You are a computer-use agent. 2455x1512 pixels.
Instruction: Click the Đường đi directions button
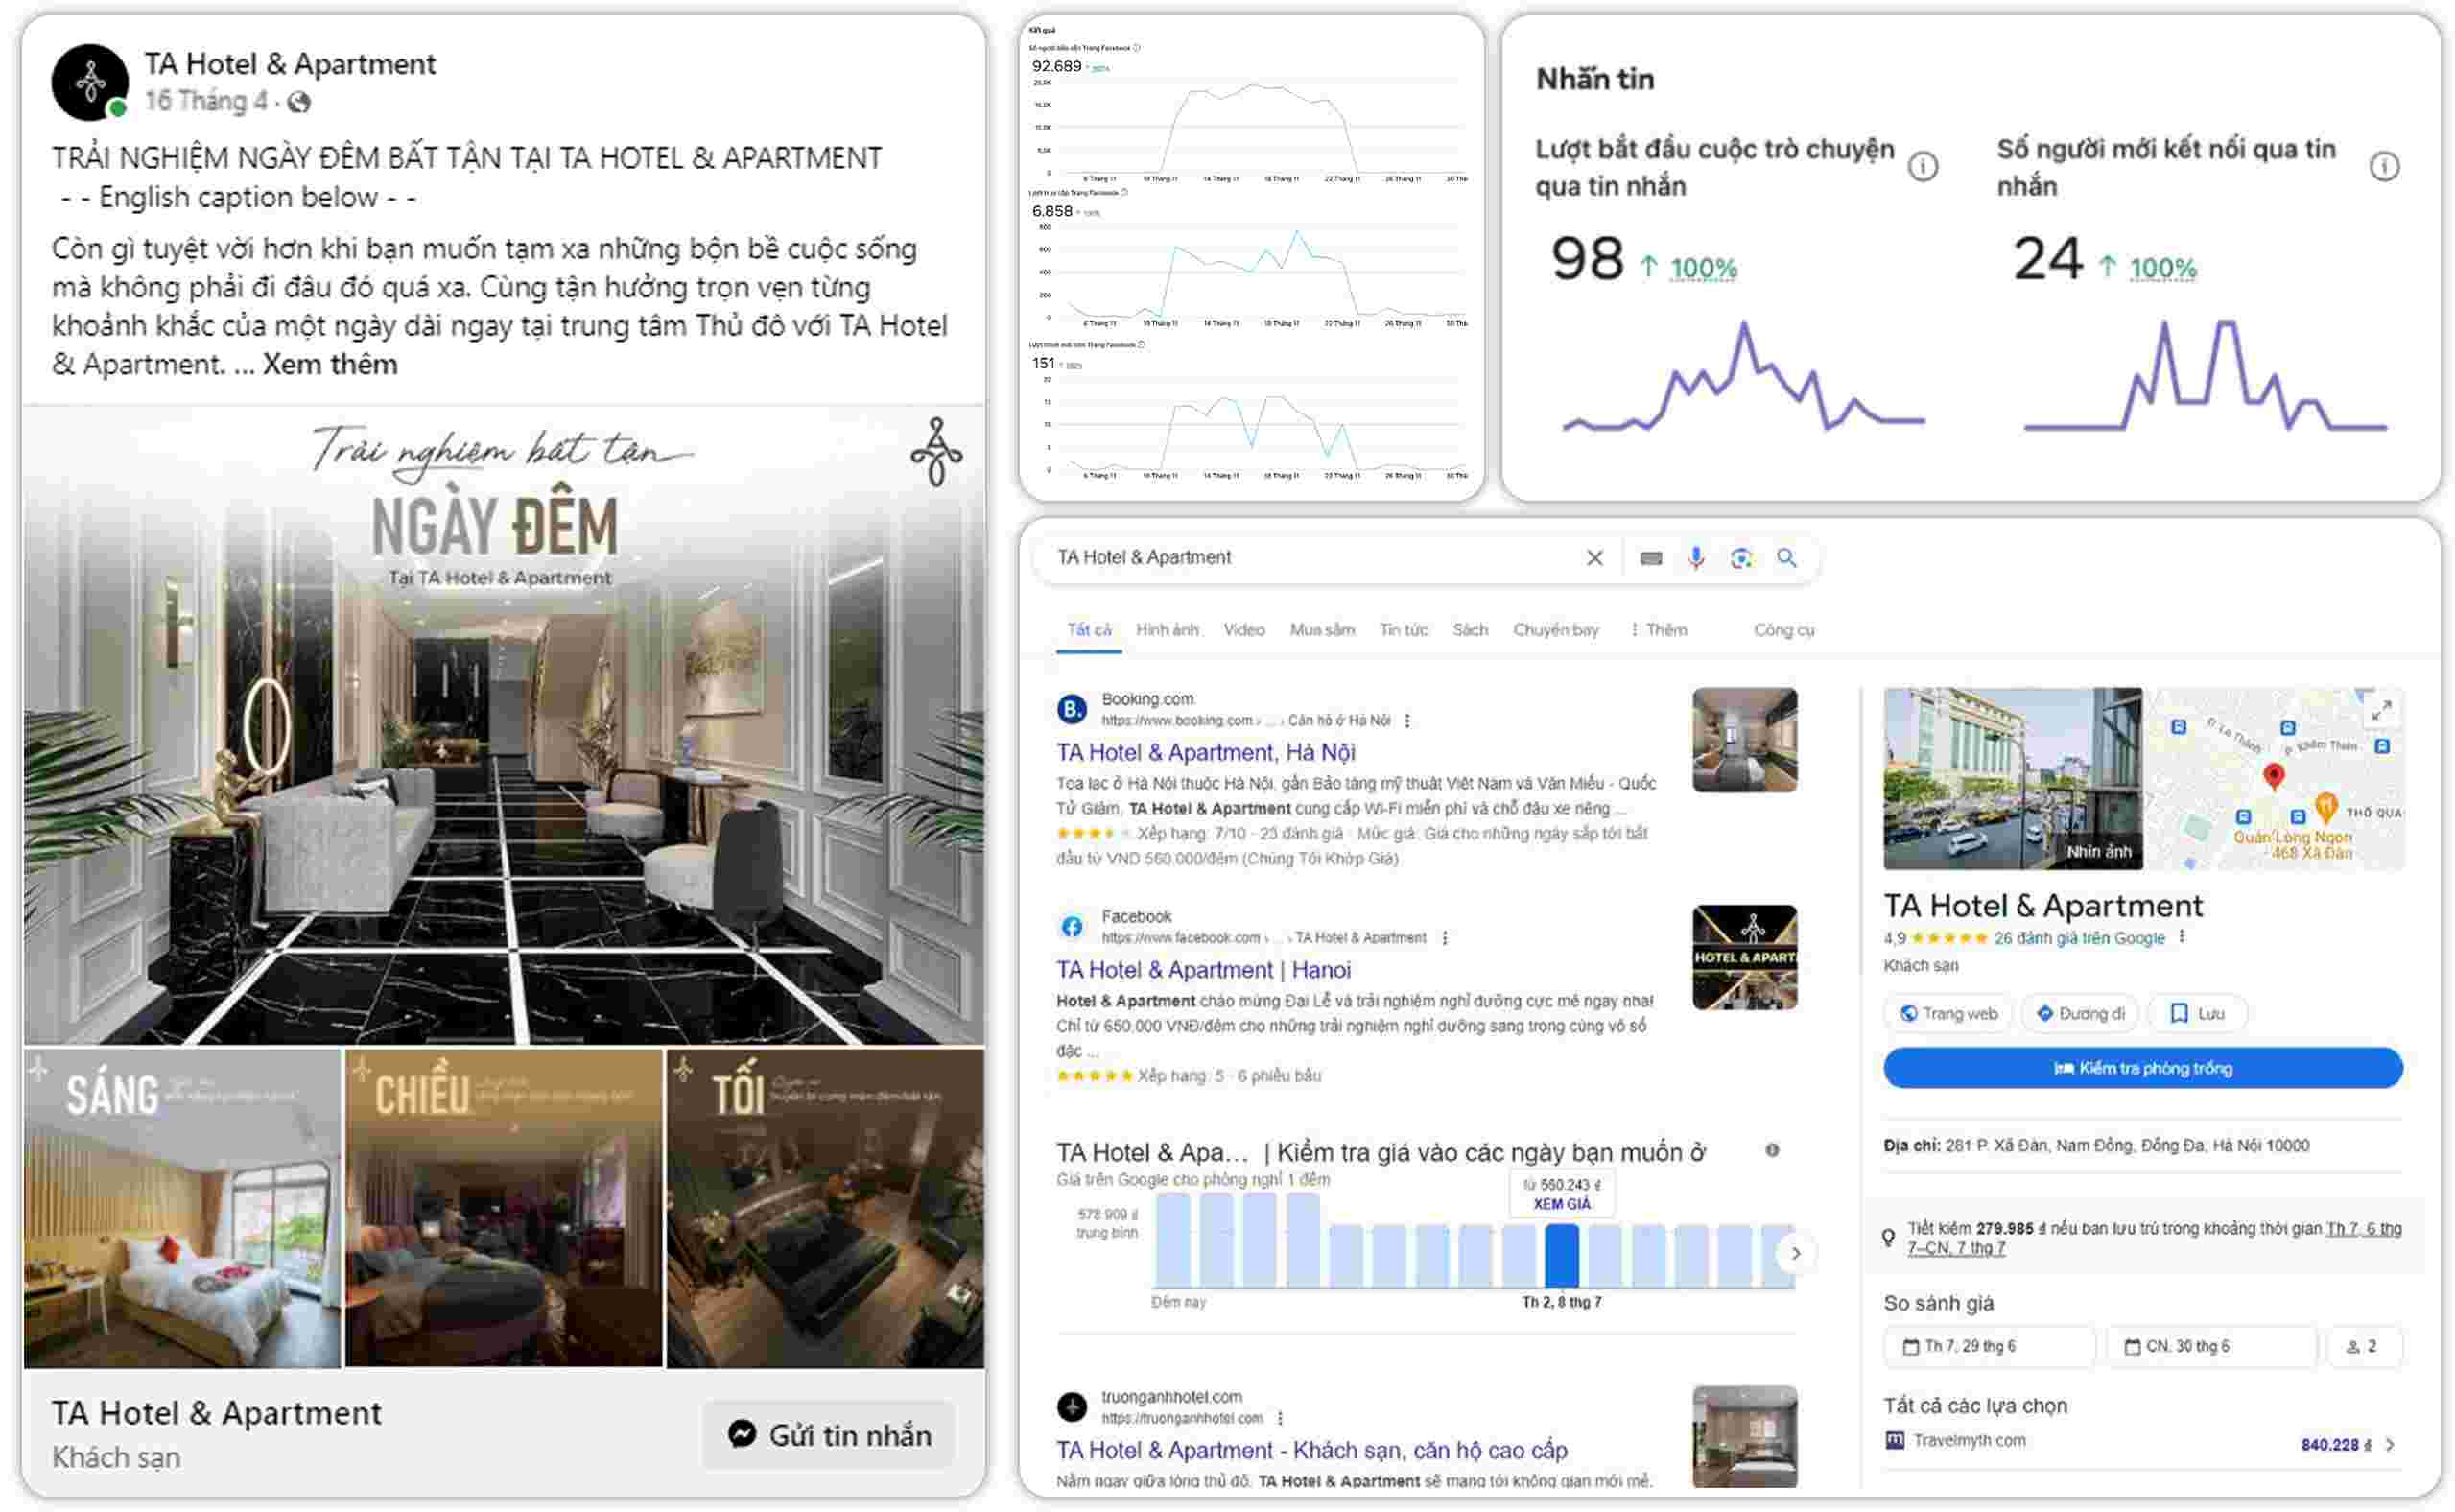coord(2080,1013)
